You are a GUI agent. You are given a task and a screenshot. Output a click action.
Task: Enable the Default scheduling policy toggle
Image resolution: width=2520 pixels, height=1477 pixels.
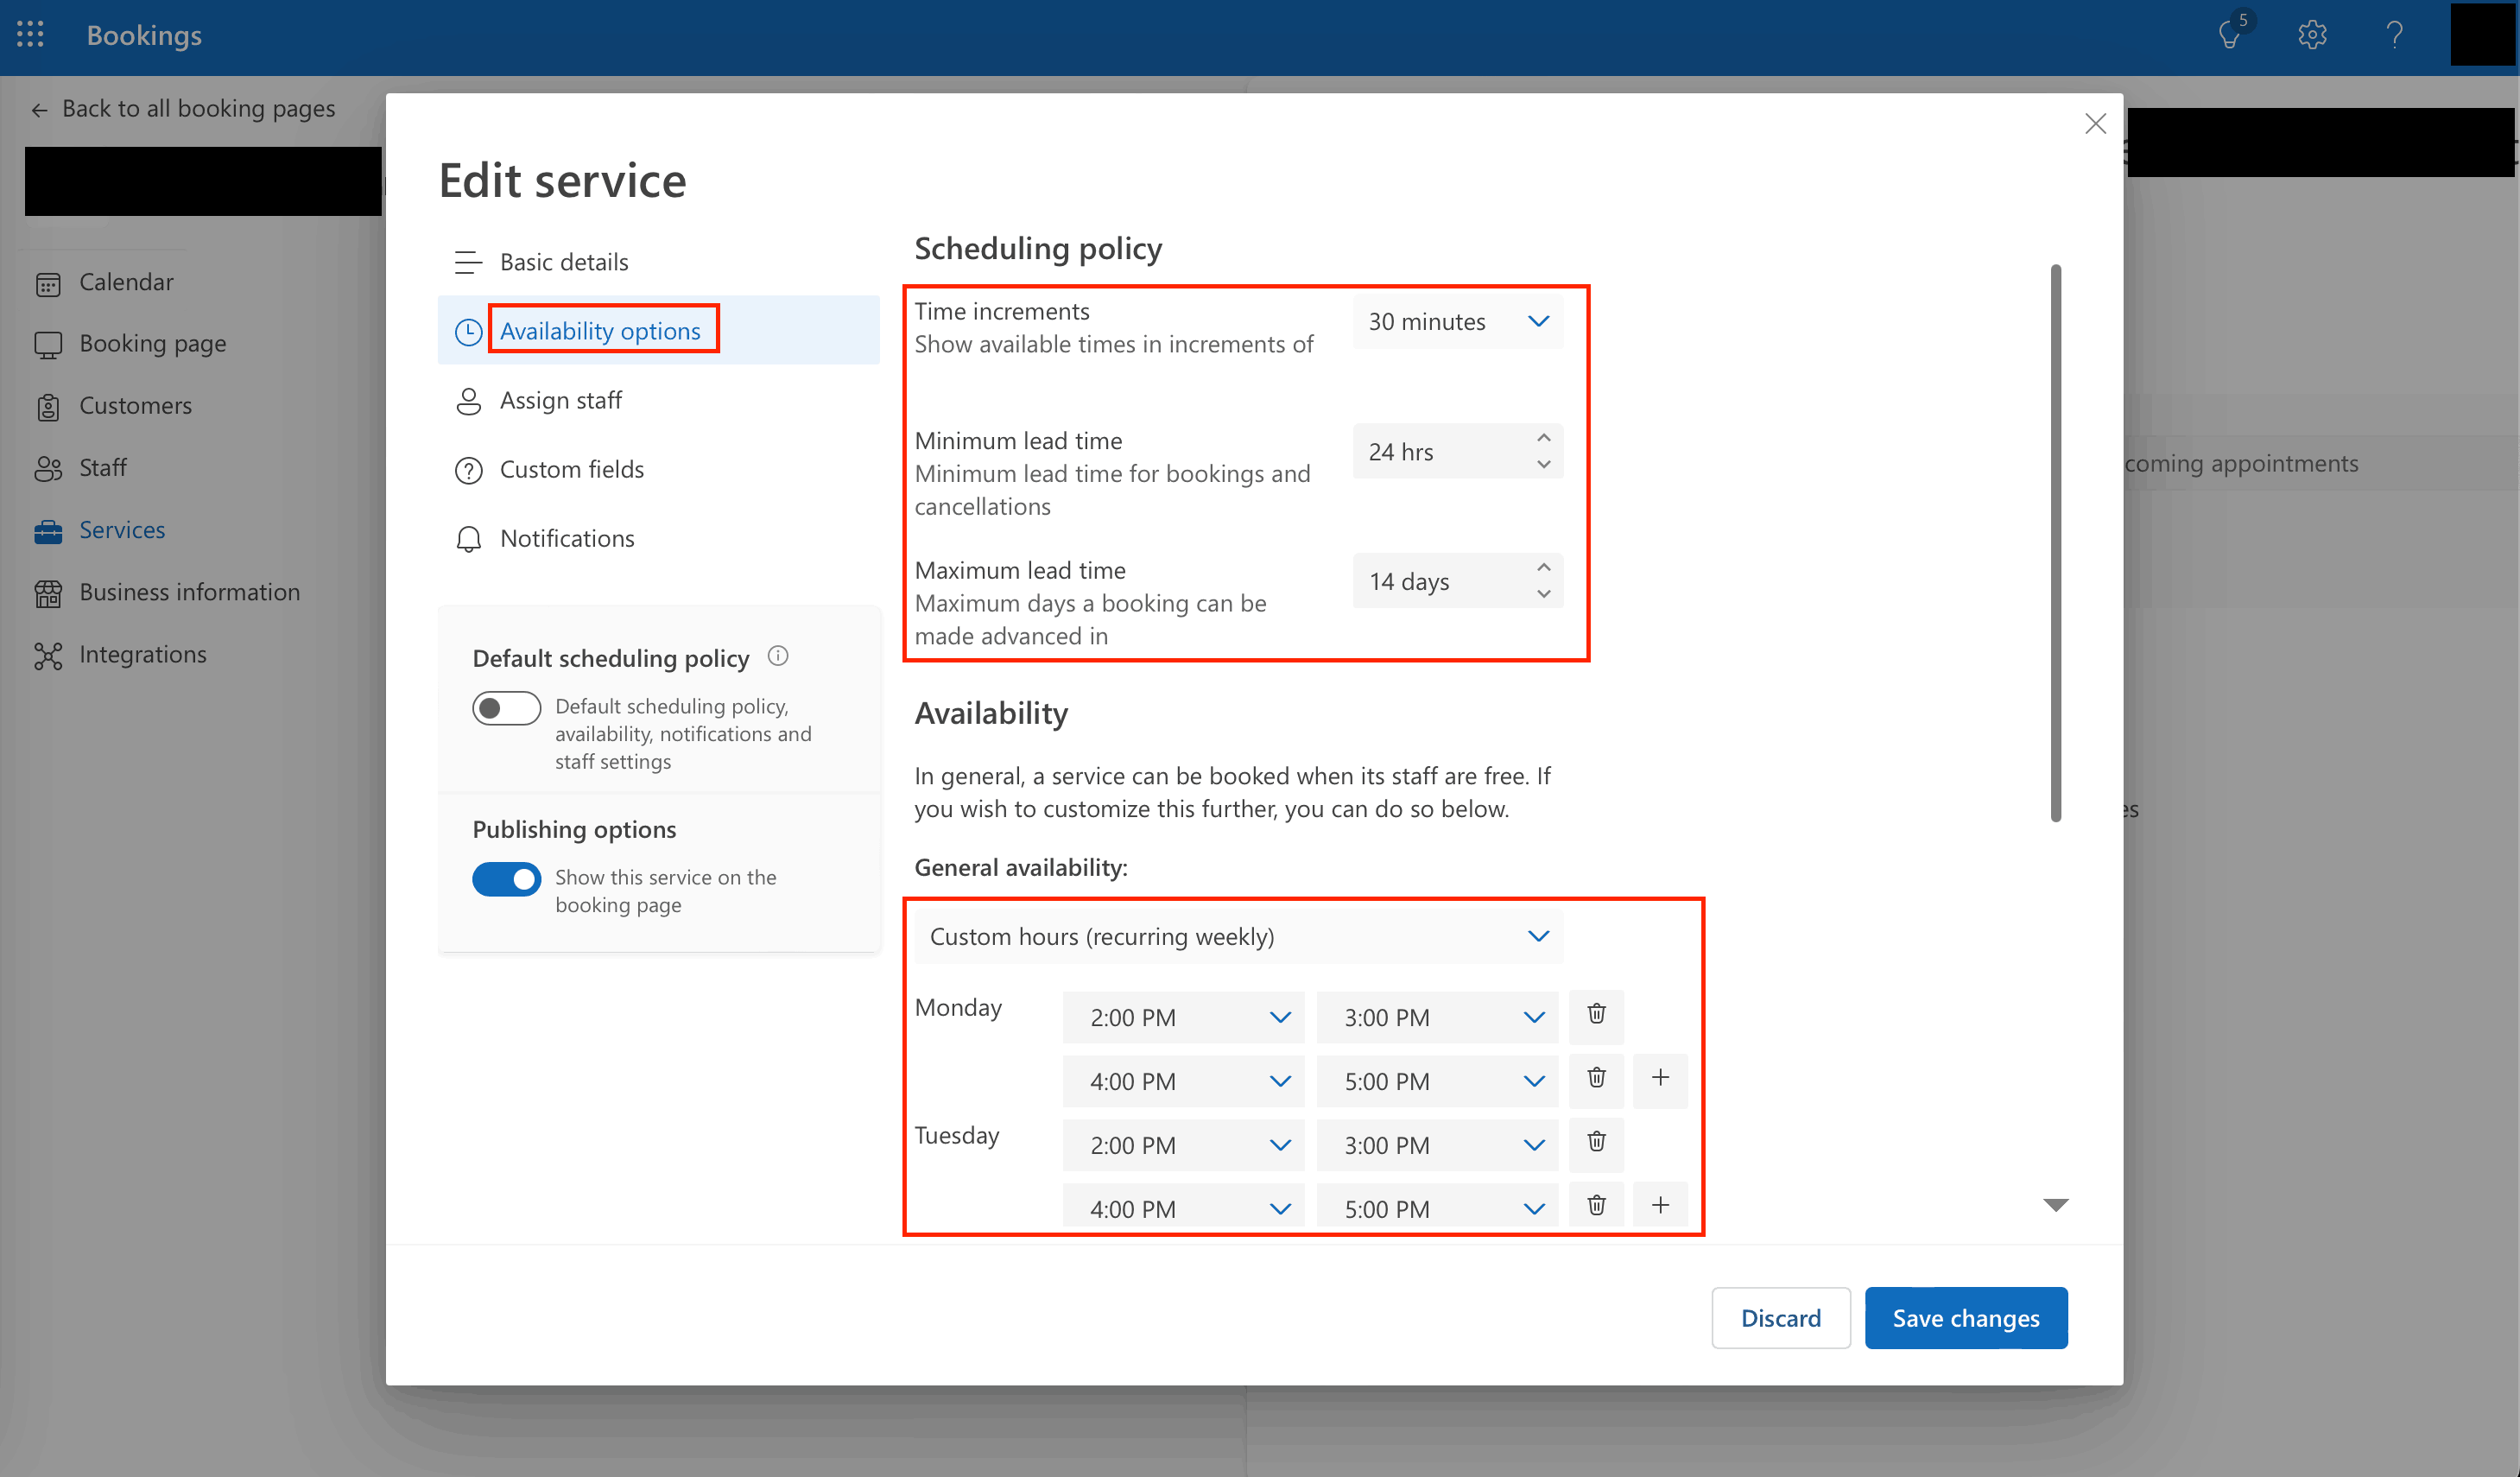506,708
